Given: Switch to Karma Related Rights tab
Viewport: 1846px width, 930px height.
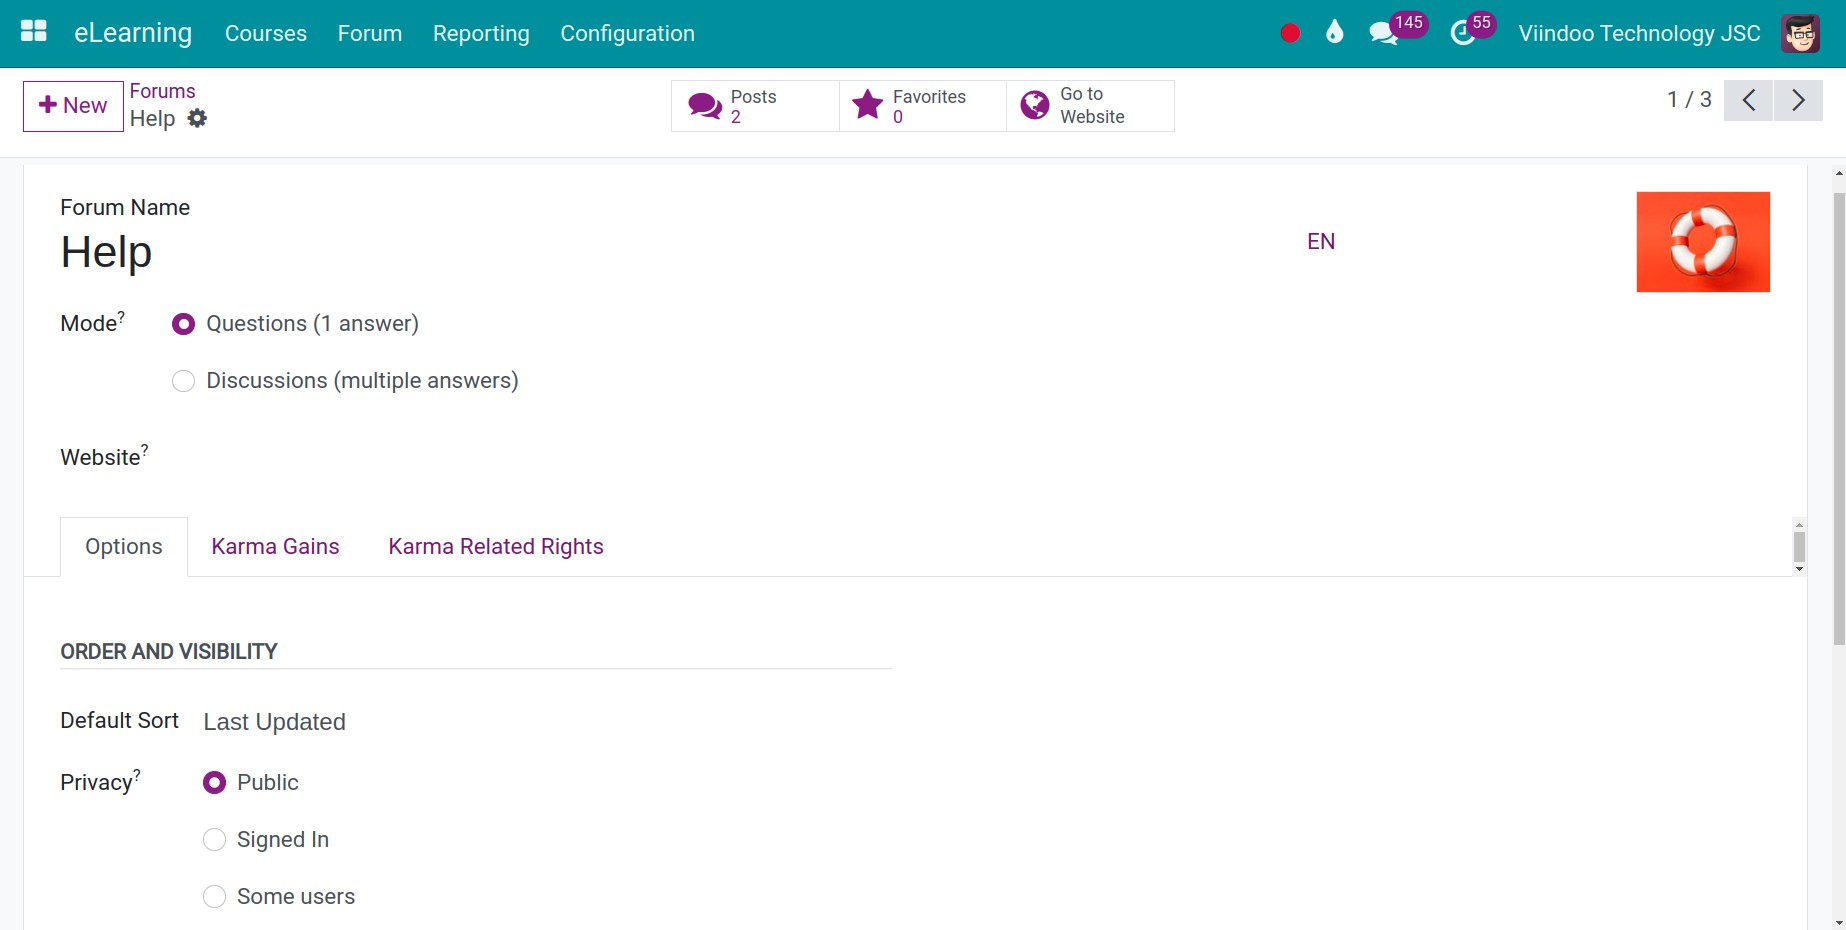Looking at the screenshot, I should click(x=496, y=546).
